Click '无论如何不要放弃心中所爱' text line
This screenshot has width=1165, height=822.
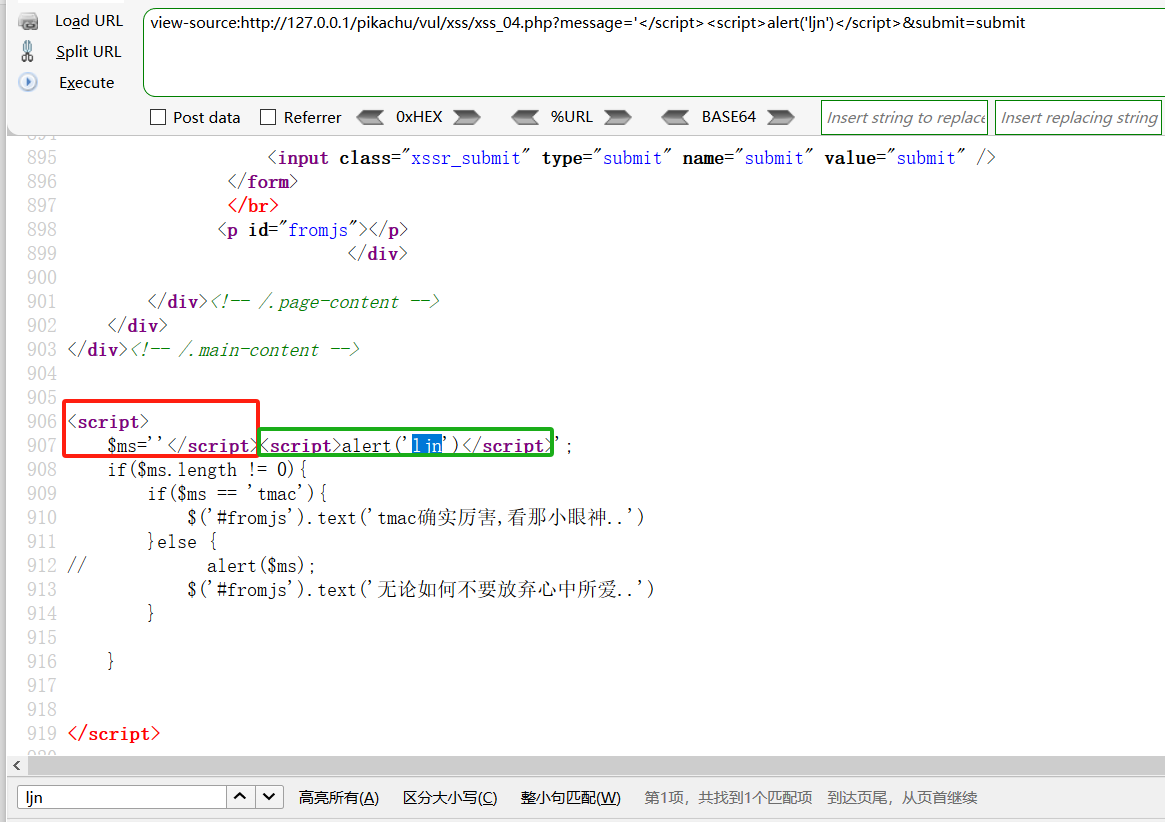point(421,589)
